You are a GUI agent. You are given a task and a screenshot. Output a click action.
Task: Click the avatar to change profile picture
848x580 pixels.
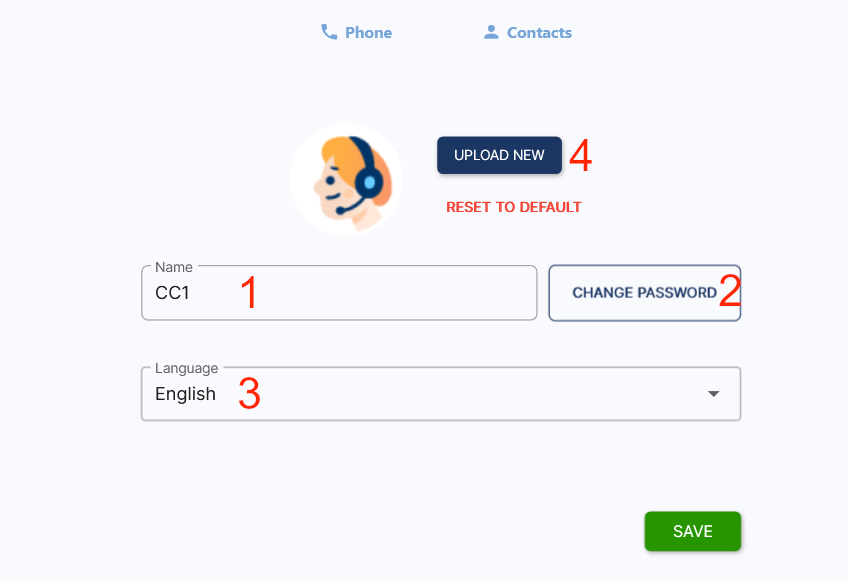click(x=346, y=179)
